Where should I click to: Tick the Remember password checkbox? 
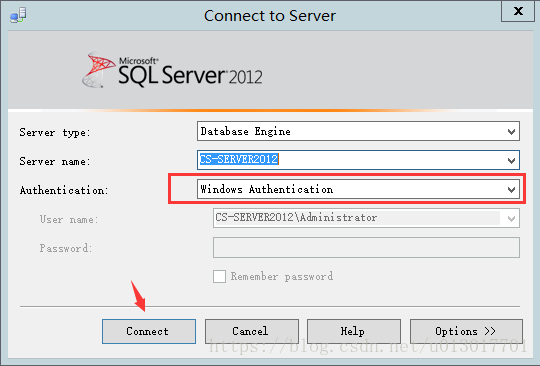point(219,276)
